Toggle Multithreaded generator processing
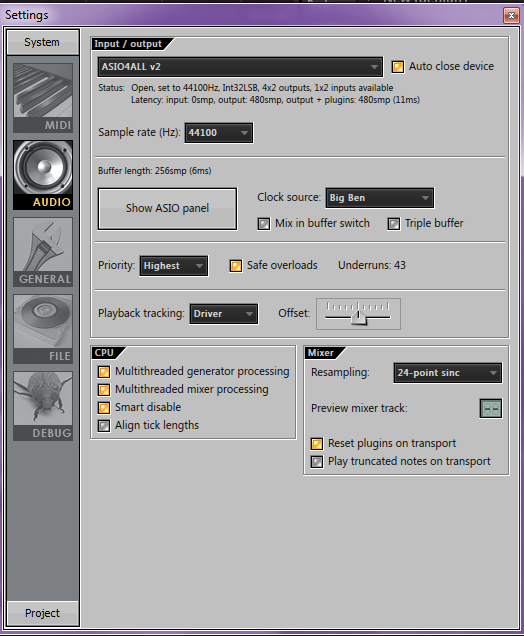The height and width of the screenshot is (636, 524). tap(104, 372)
